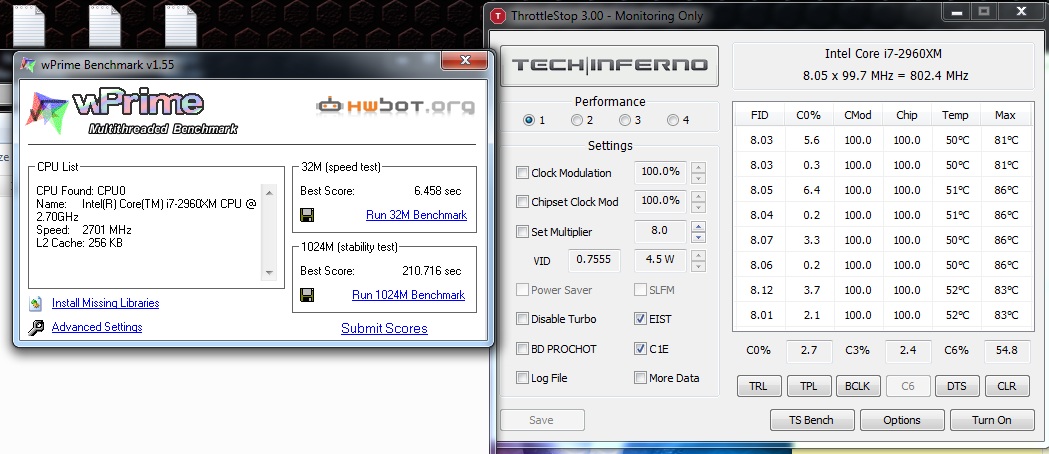
Task: Enable the Clock Modulation checkbox
Action: (x=522, y=173)
